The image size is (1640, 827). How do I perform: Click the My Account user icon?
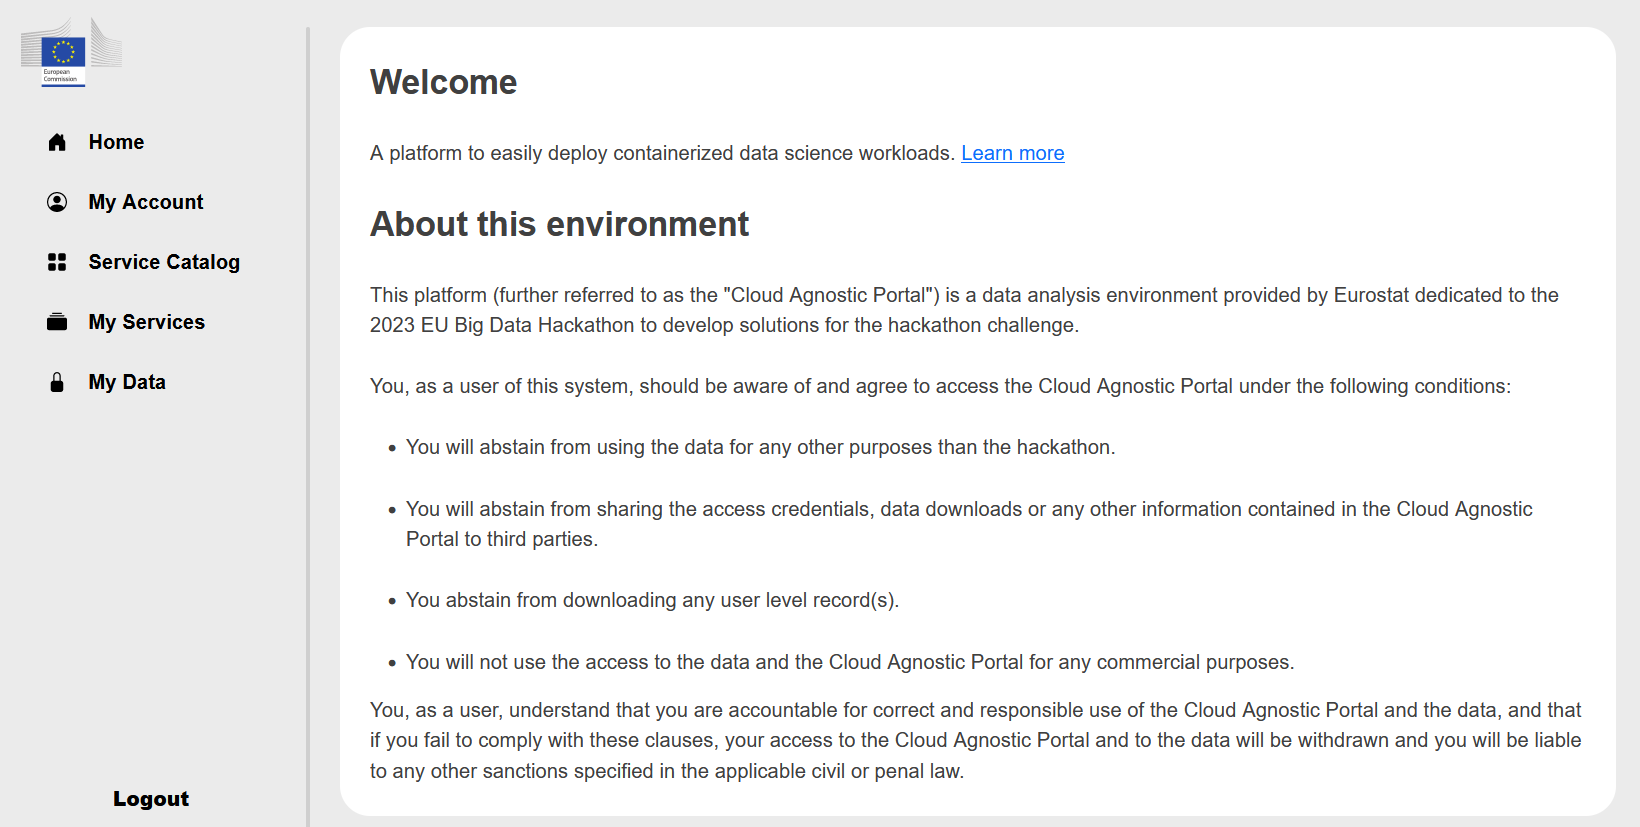pos(57,202)
